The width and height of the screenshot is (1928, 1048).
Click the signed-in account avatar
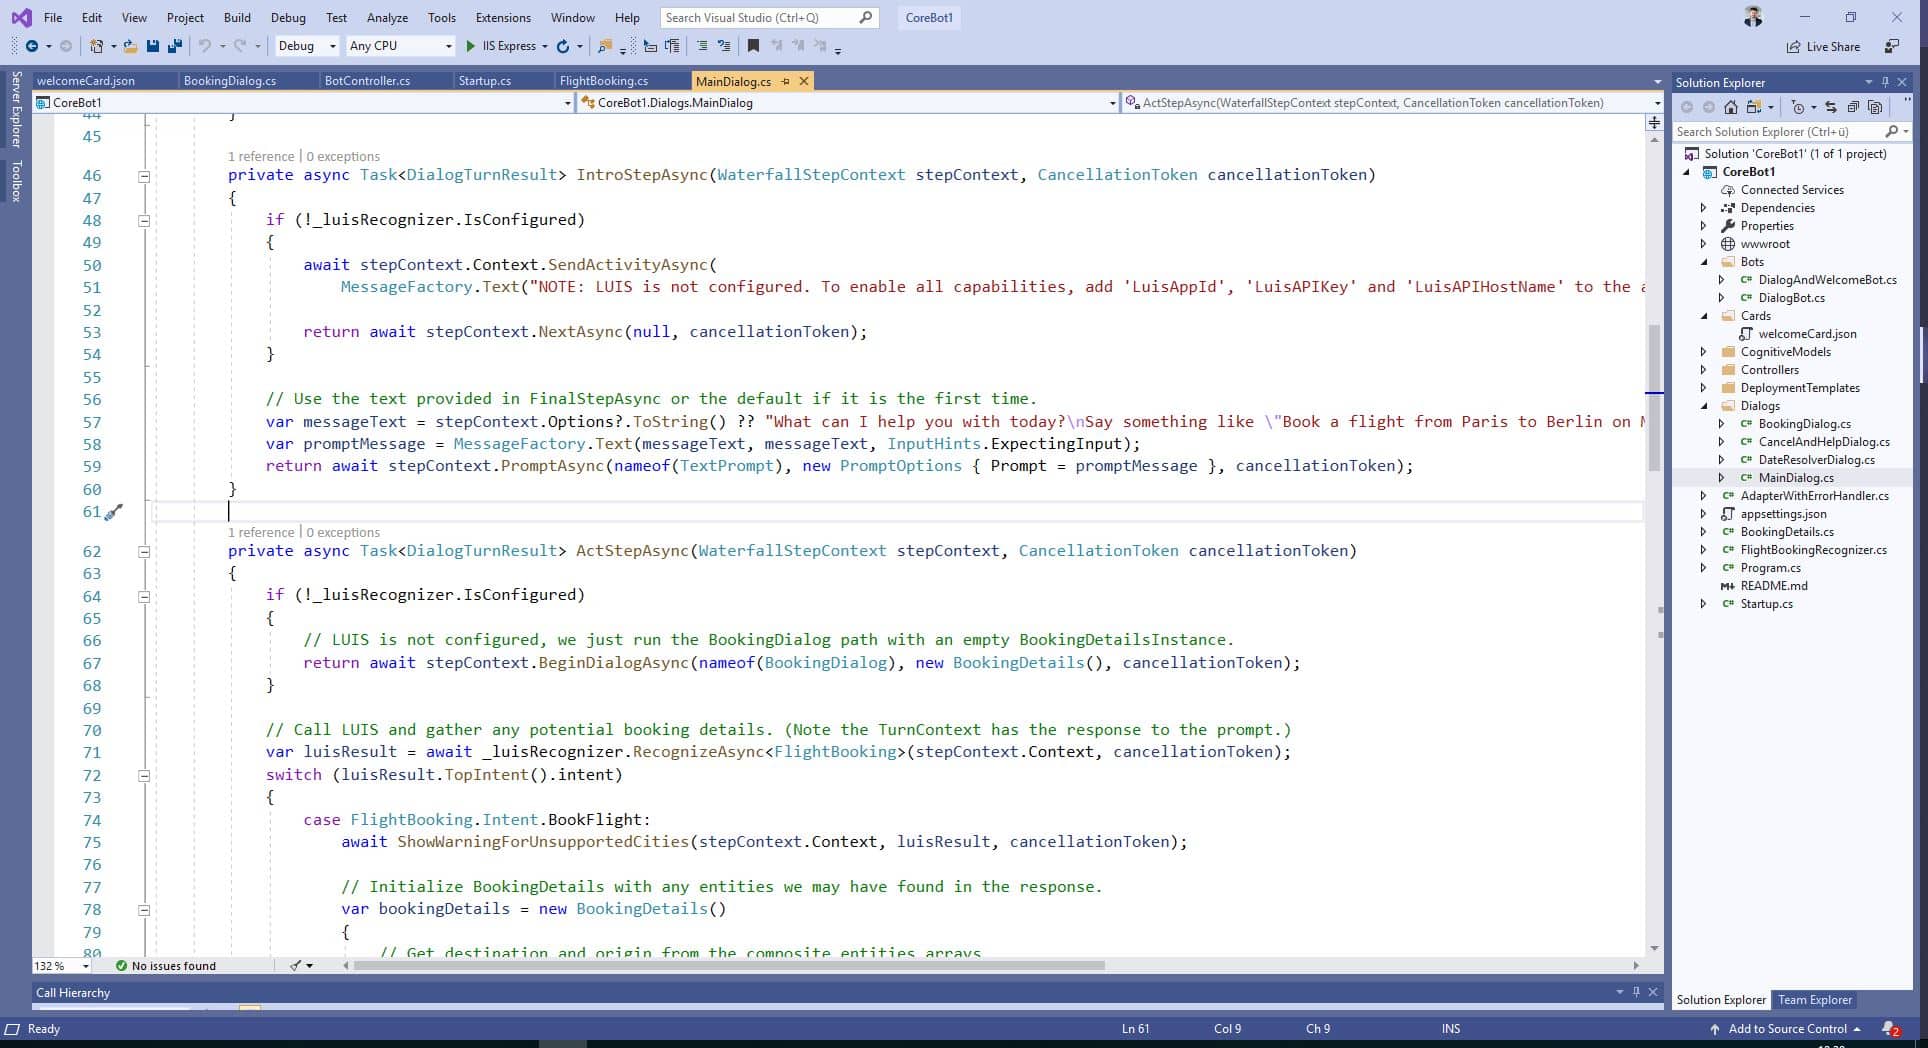point(1753,17)
